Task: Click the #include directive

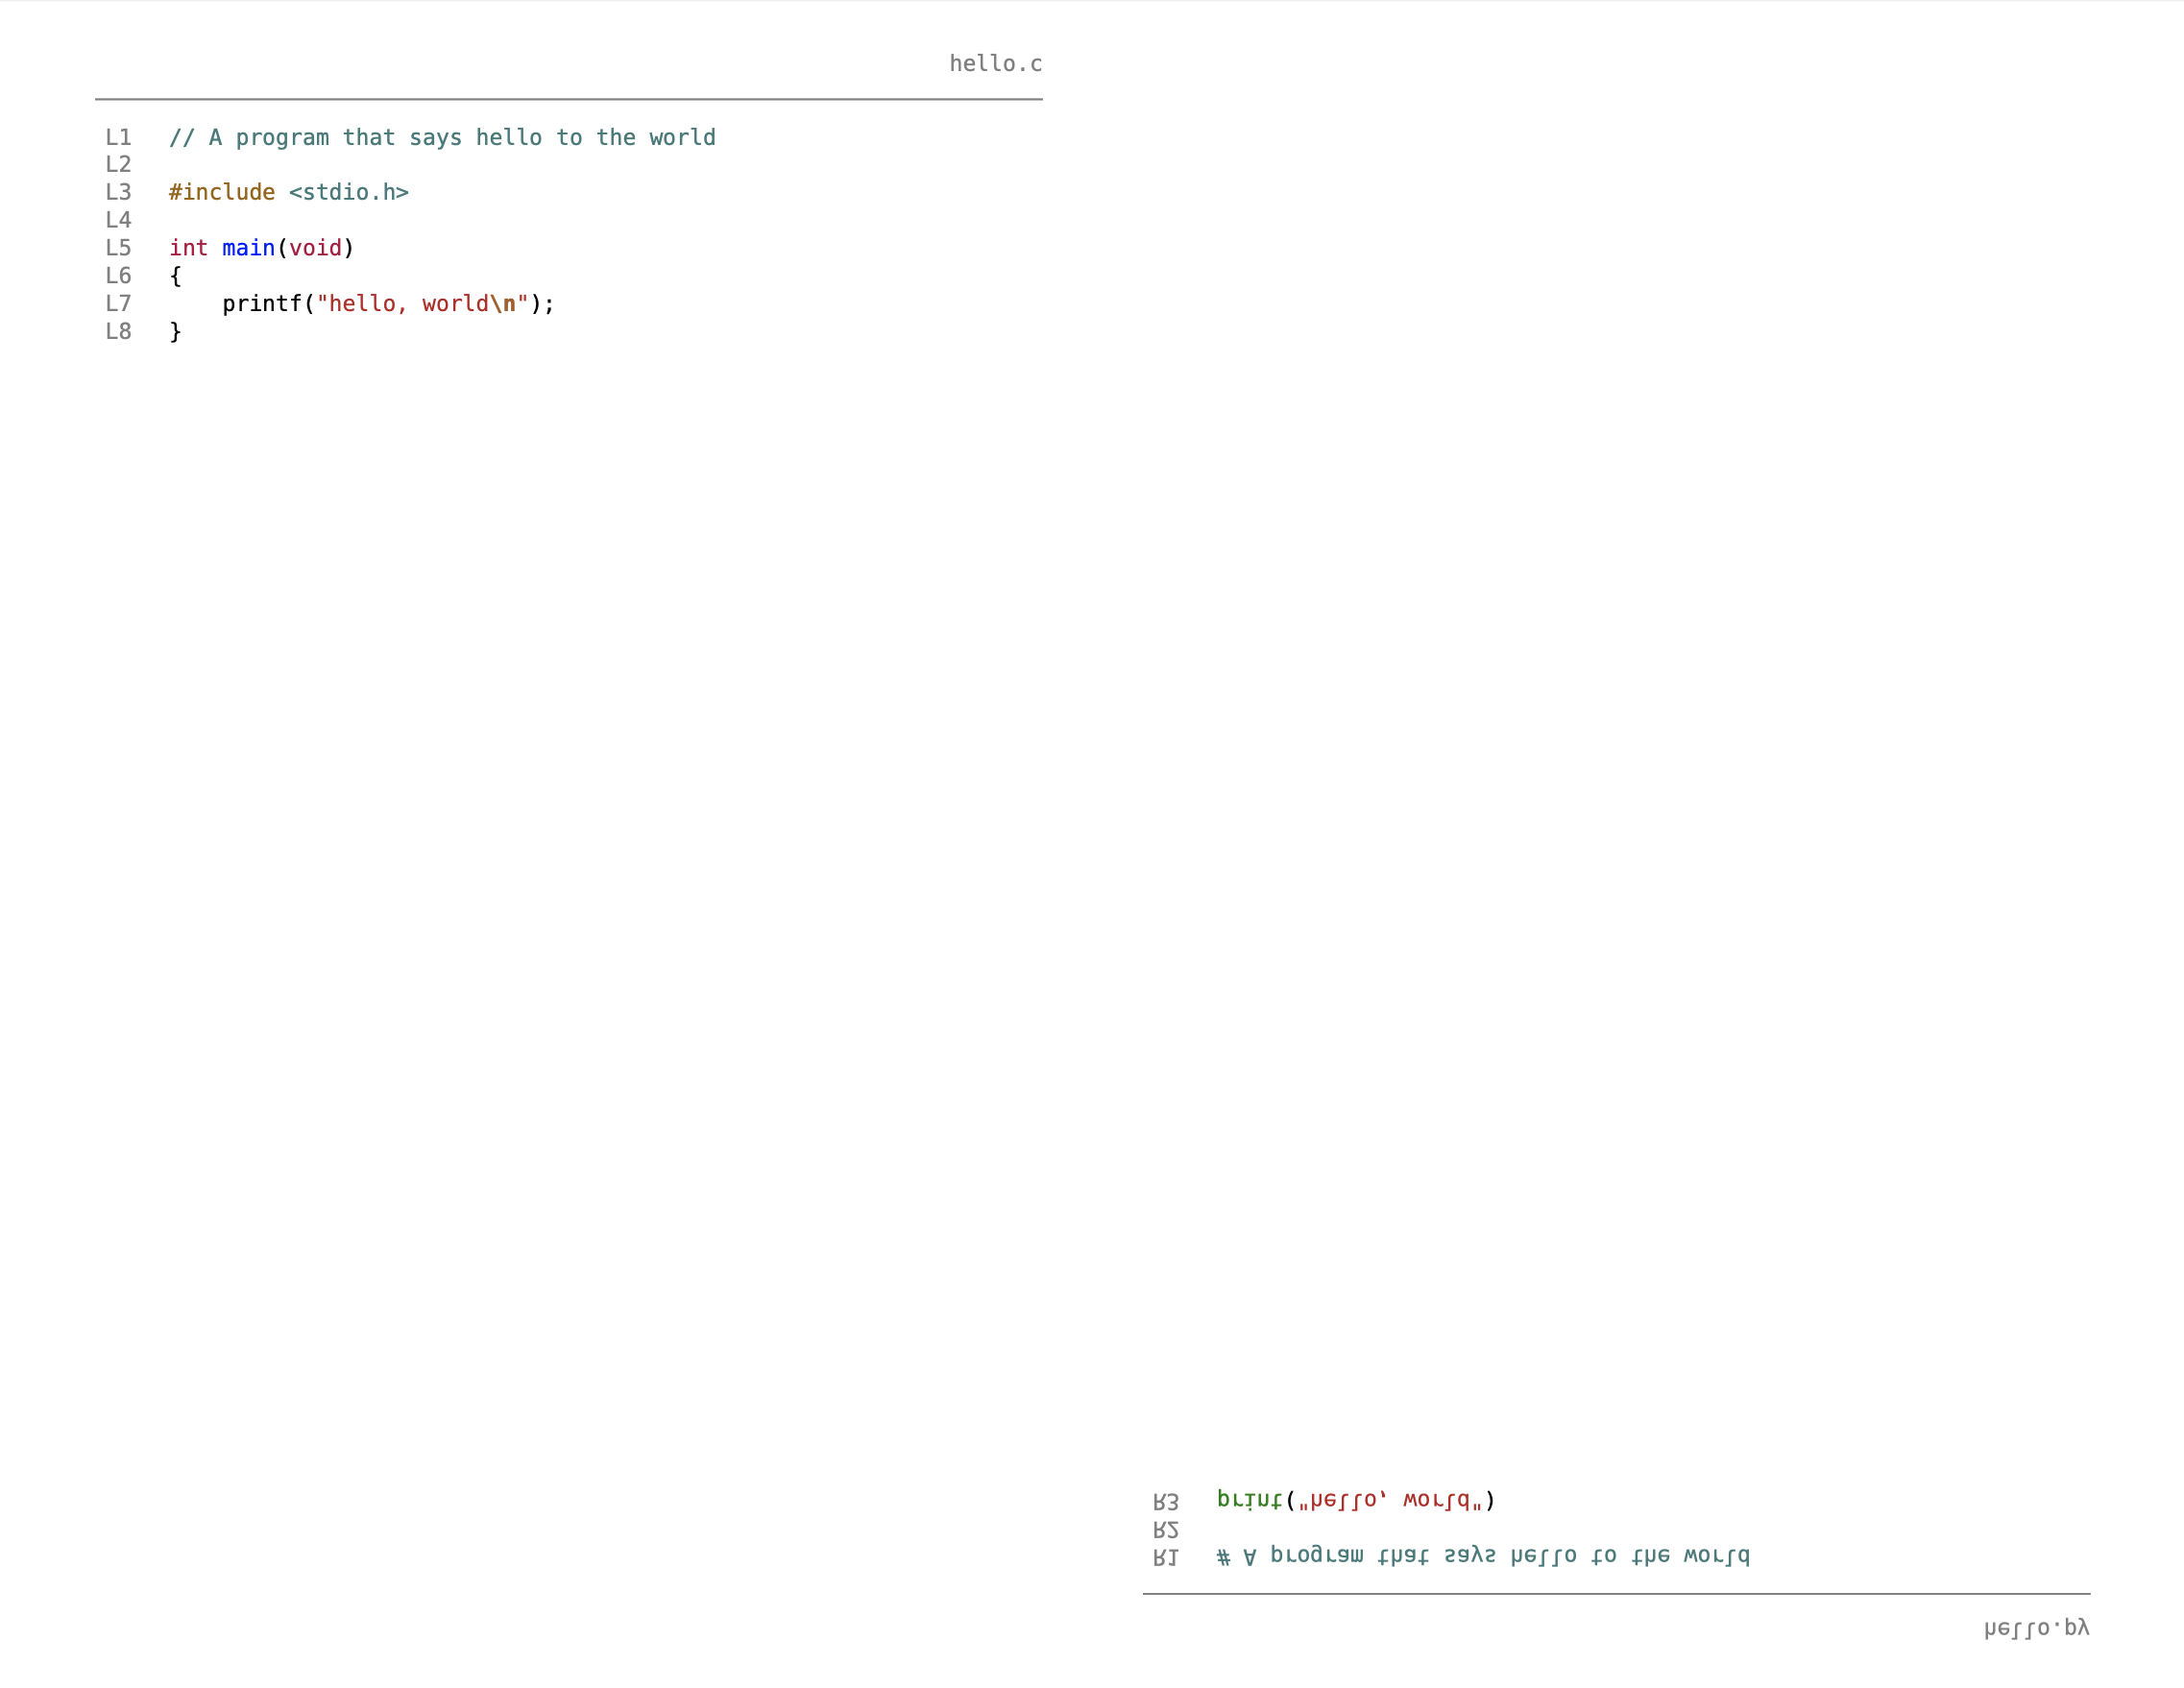Action: (x=221, y=192)
